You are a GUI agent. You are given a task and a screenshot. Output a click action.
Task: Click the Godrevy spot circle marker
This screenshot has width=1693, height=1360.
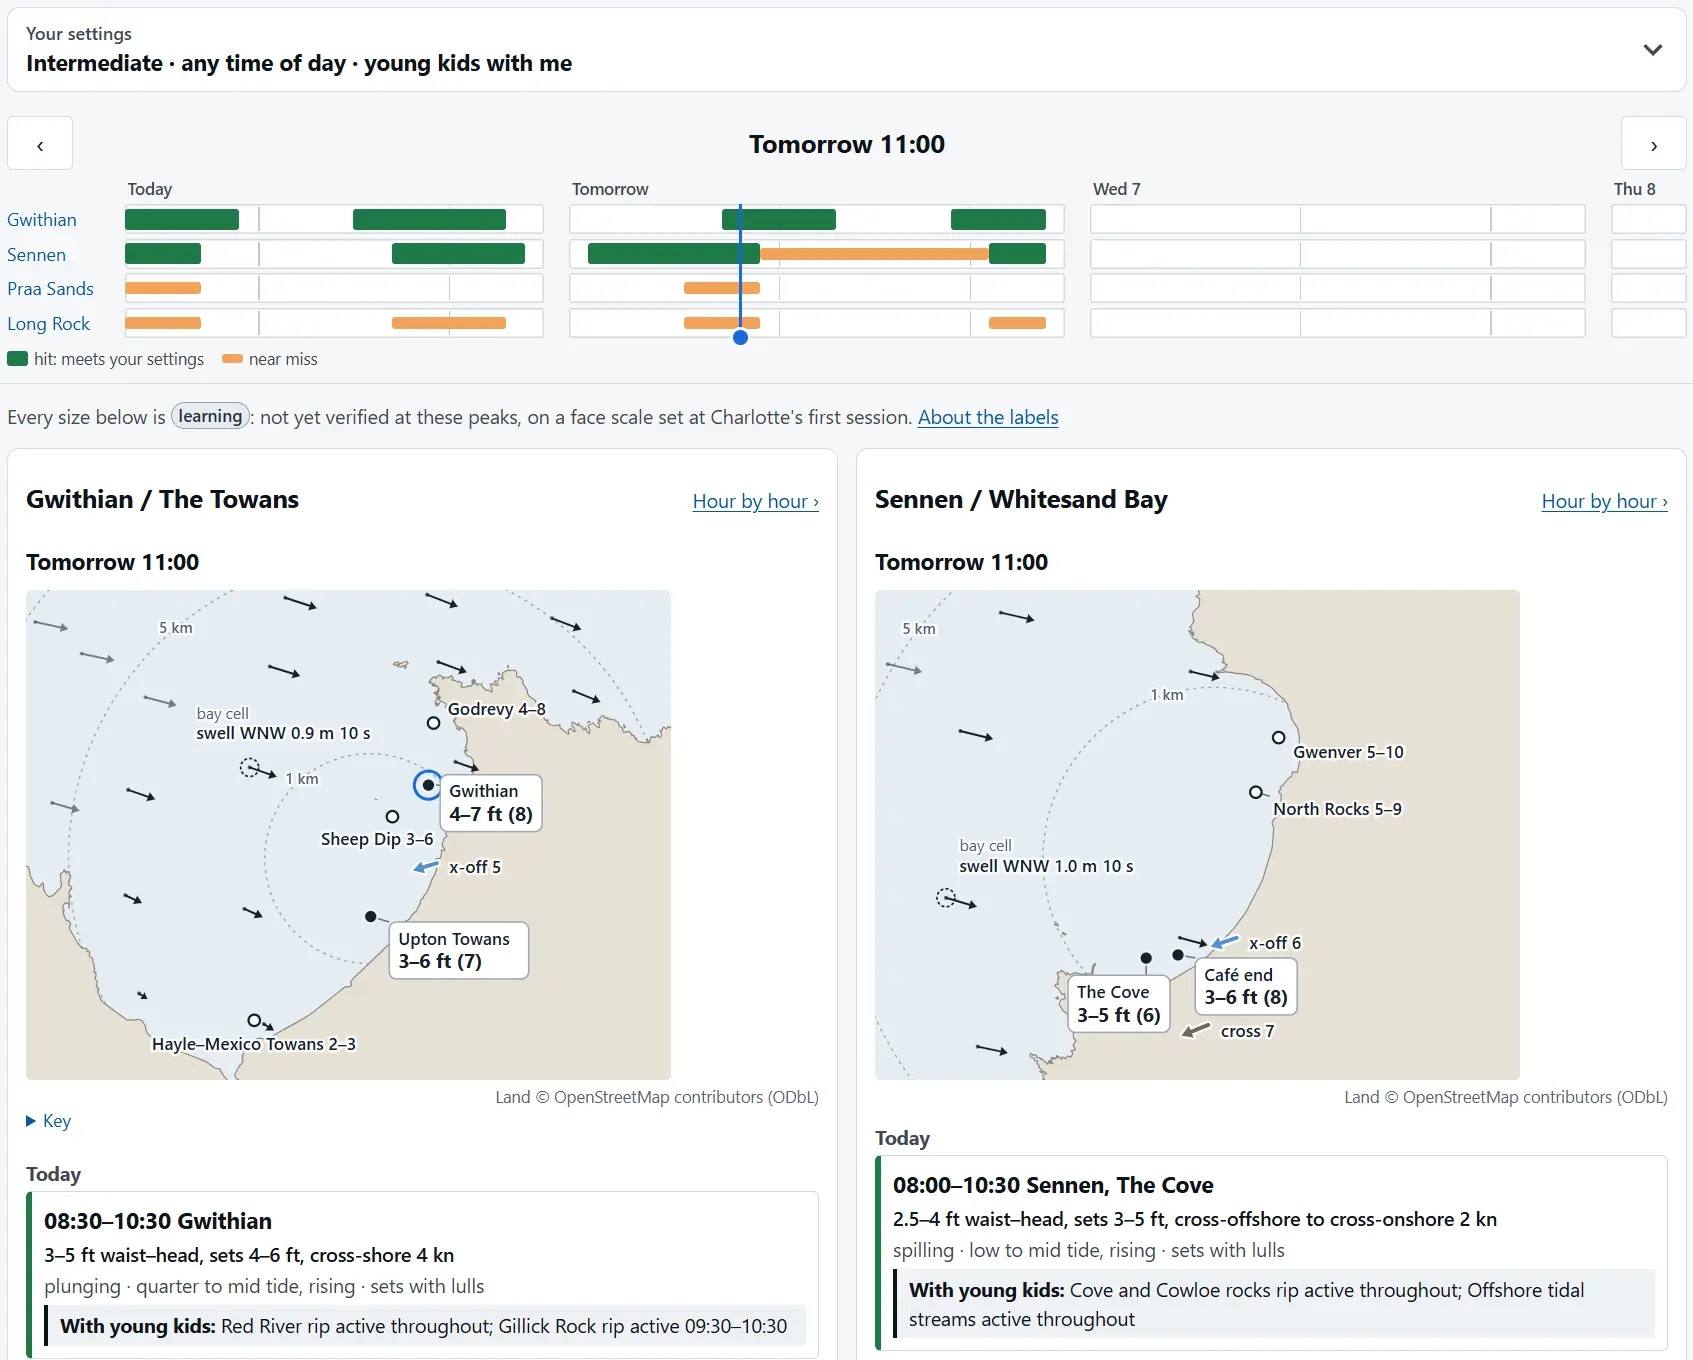[433, 723]
